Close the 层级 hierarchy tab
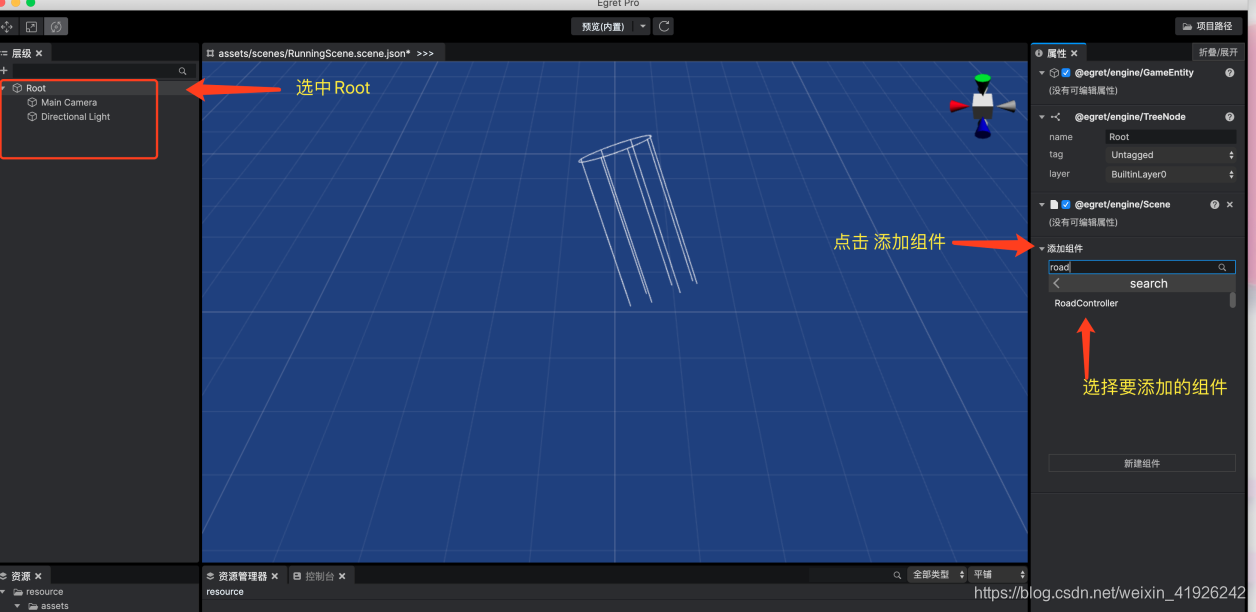The height and width of the screenshot is (612, 1256). point(39,53)
